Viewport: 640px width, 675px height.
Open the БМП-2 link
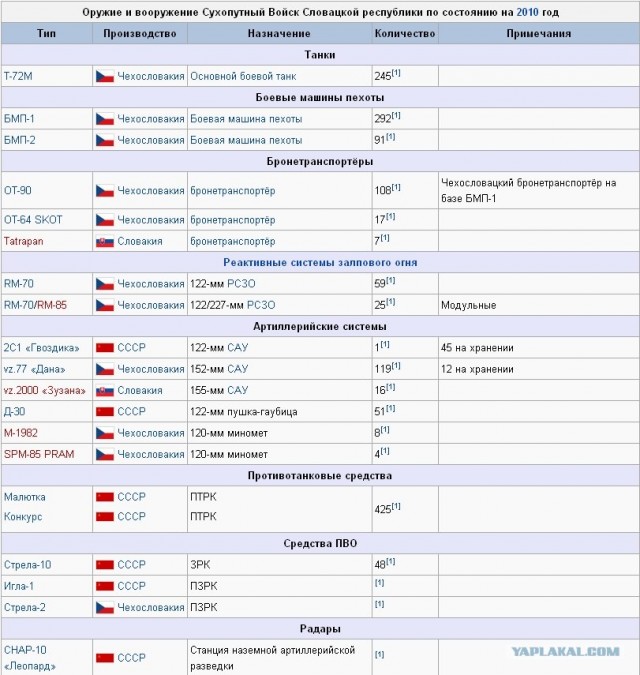19,140
